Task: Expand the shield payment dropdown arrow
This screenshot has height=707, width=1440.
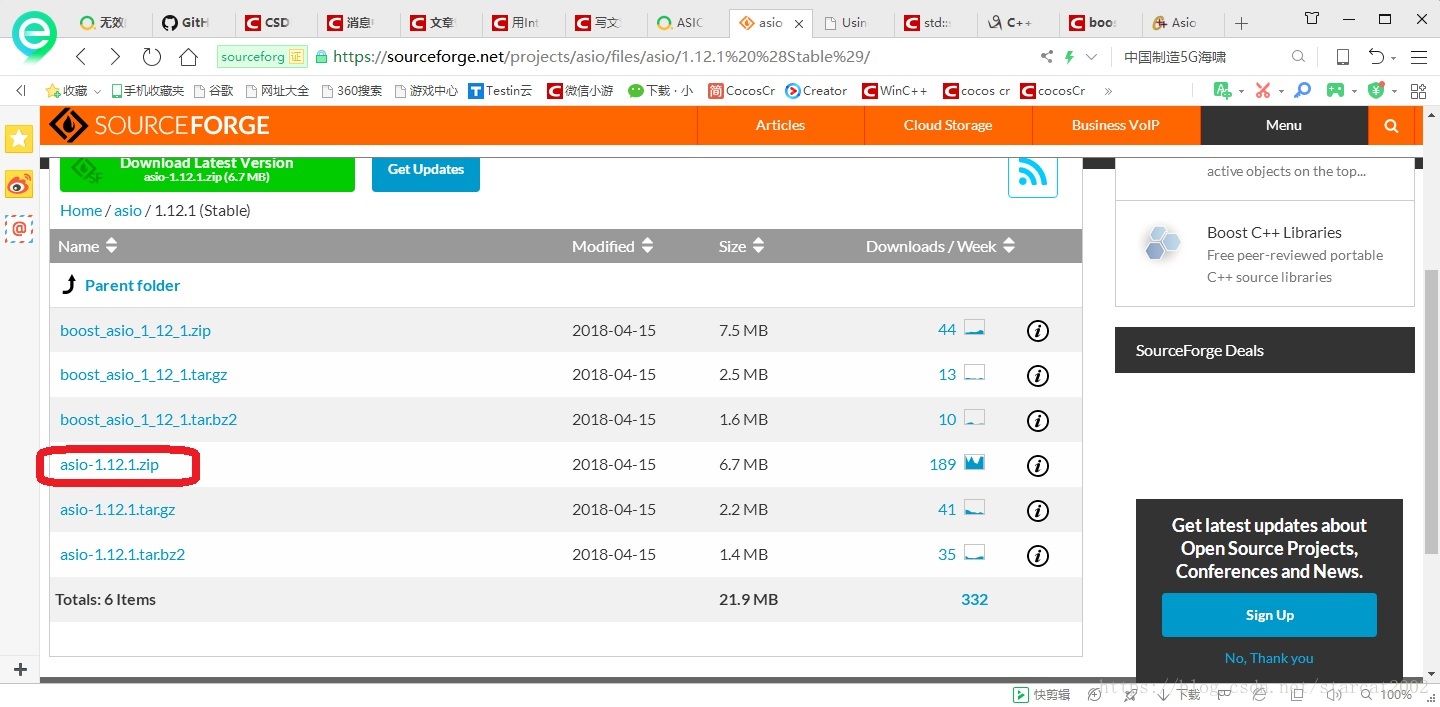Action: (1393, 91)
